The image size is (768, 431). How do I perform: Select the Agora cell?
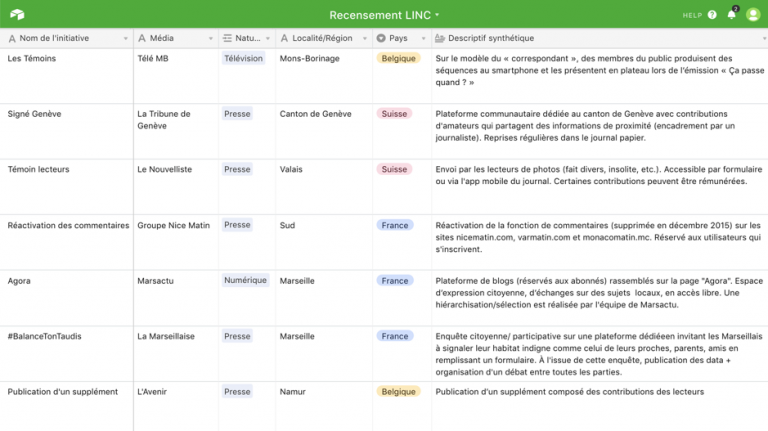point(67,298)
